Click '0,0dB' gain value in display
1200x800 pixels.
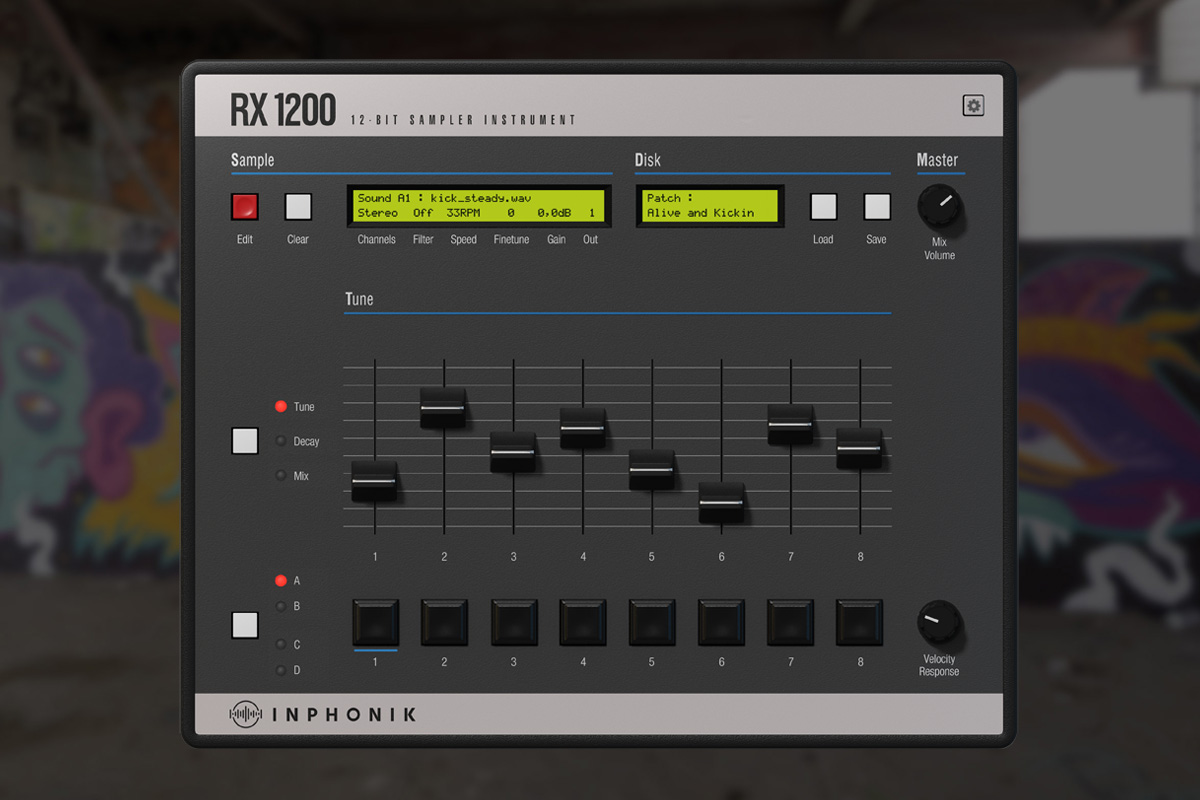pyautogui.click(x=554, y=213)
